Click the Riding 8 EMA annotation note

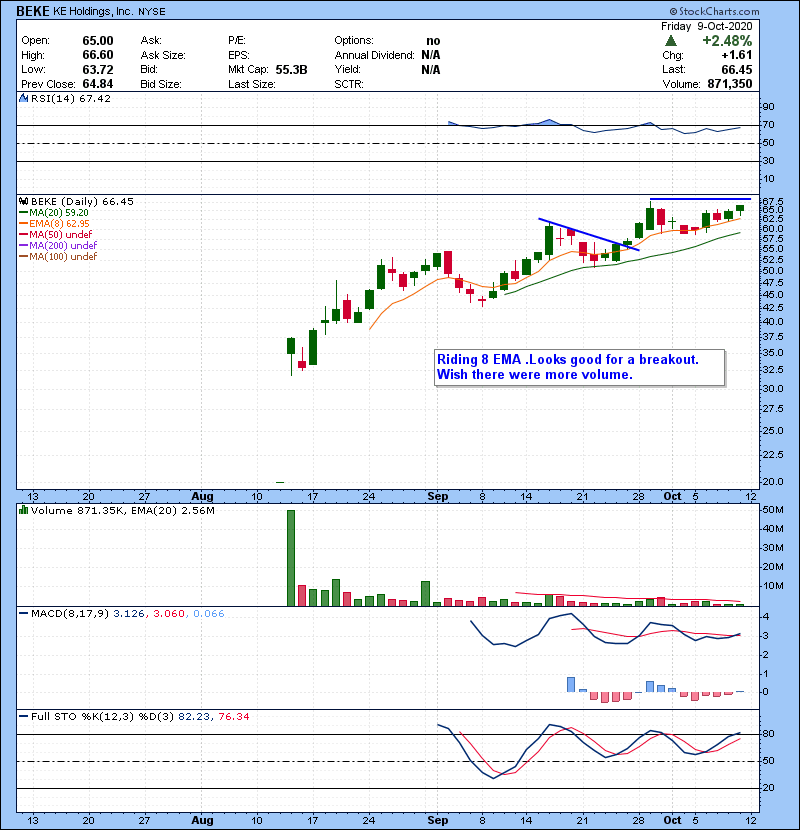(579, 367)
